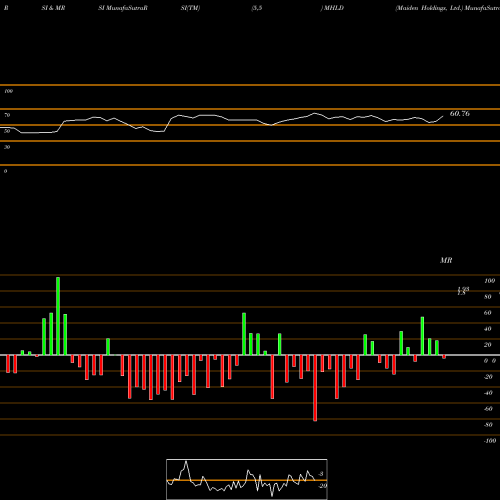Click the 'SI(TM)' header label
The width and height of the screenshot is (500, 500).
[x=190, y=8]
